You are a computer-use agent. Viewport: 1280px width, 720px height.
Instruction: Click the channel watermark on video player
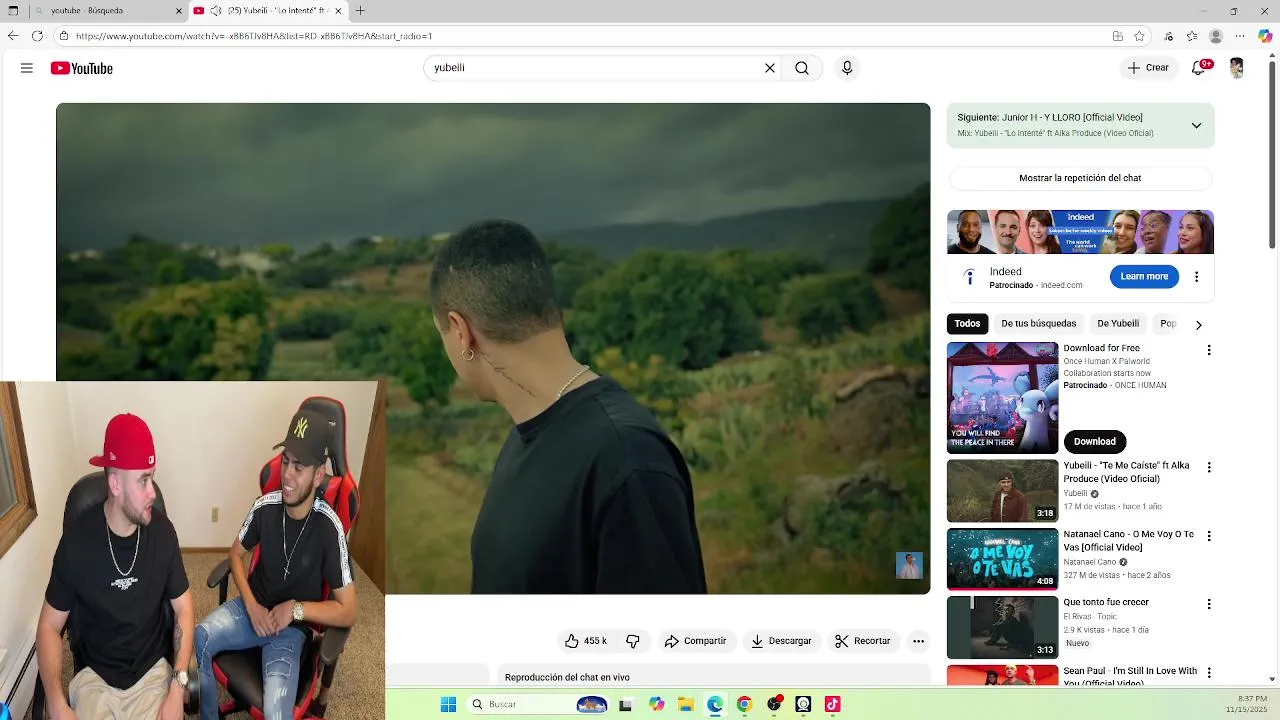pos(909,565)
